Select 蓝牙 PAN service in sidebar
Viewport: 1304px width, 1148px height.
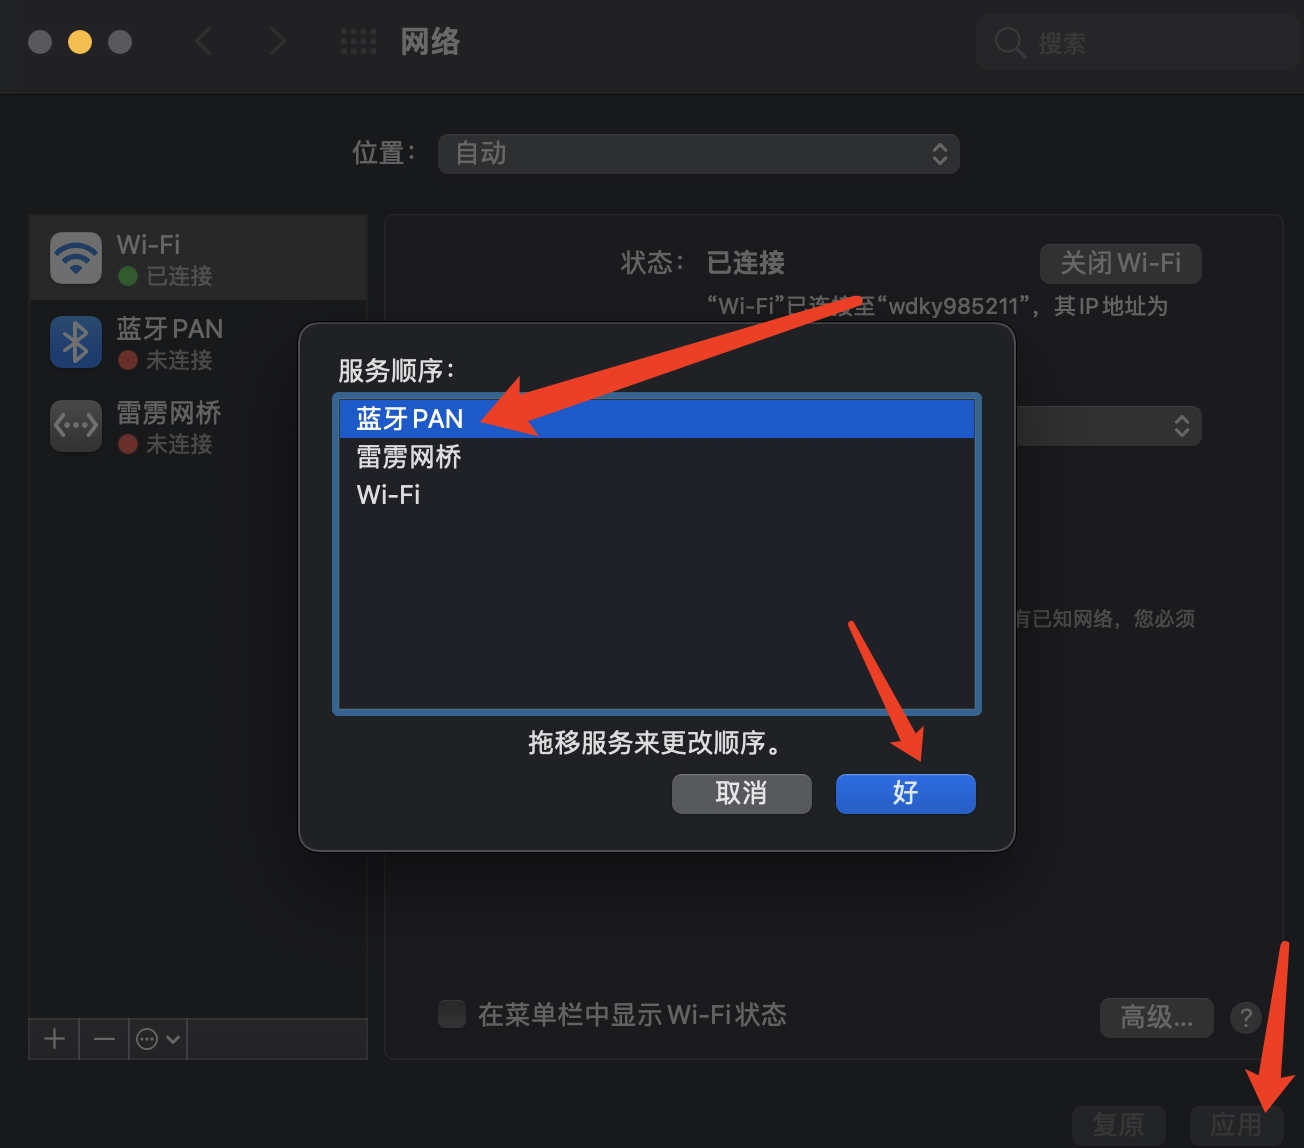click(198, 342)
